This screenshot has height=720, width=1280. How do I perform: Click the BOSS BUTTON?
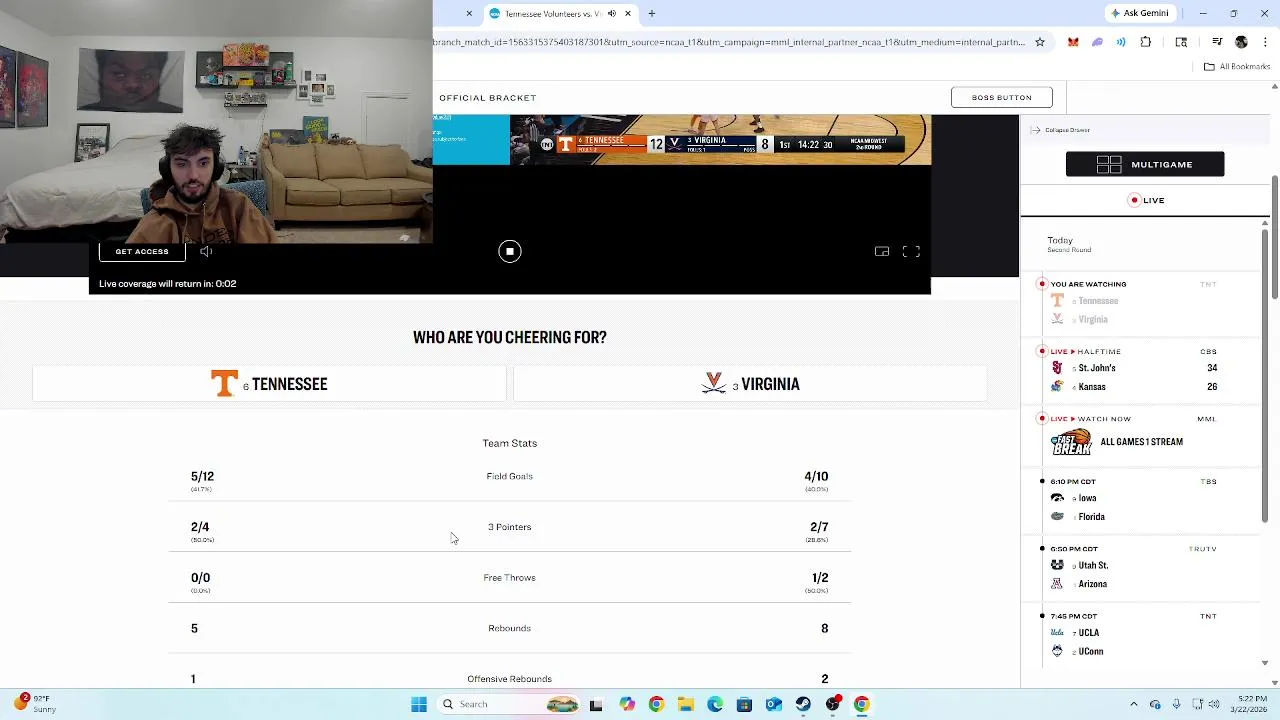click(1001, 97)
